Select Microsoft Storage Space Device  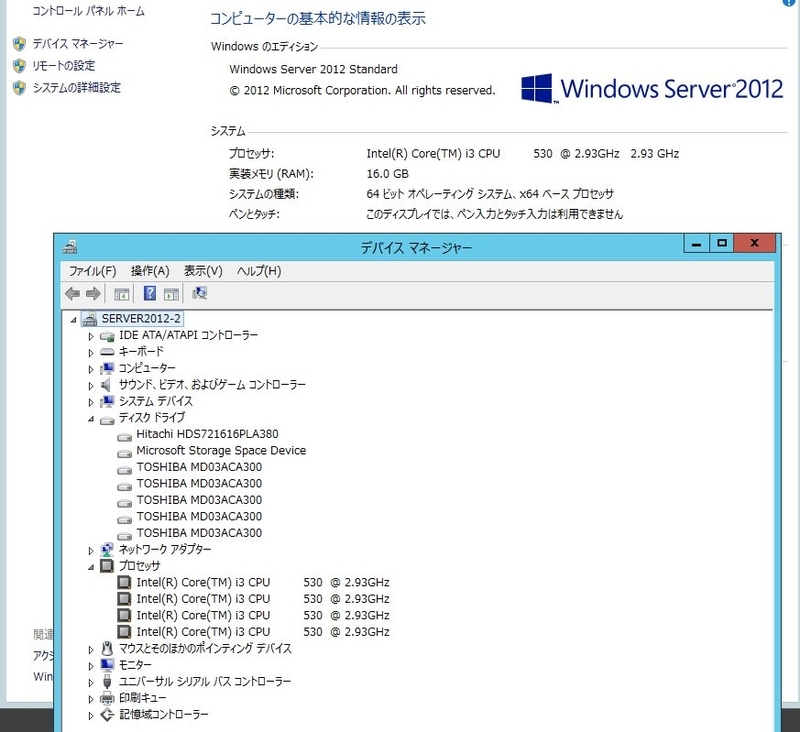221,450
